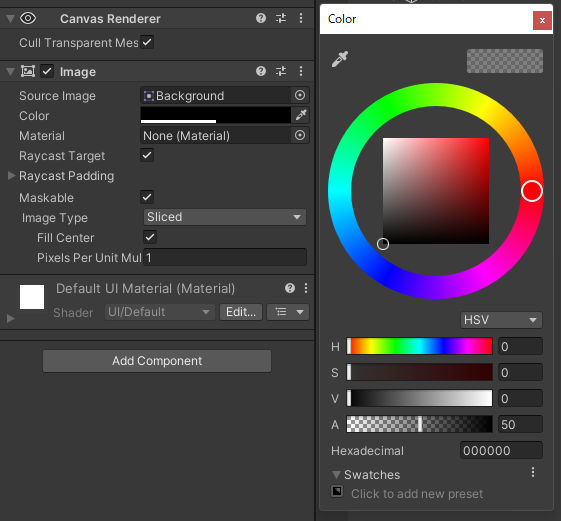
Task: Click the eyedropper next to Color field
Action: point(301,115)
